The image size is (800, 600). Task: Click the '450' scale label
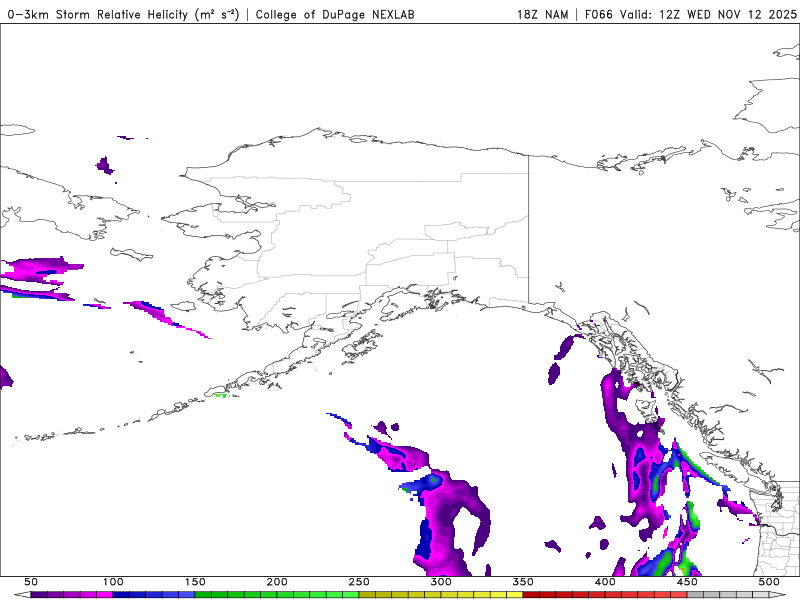(687, 582)
